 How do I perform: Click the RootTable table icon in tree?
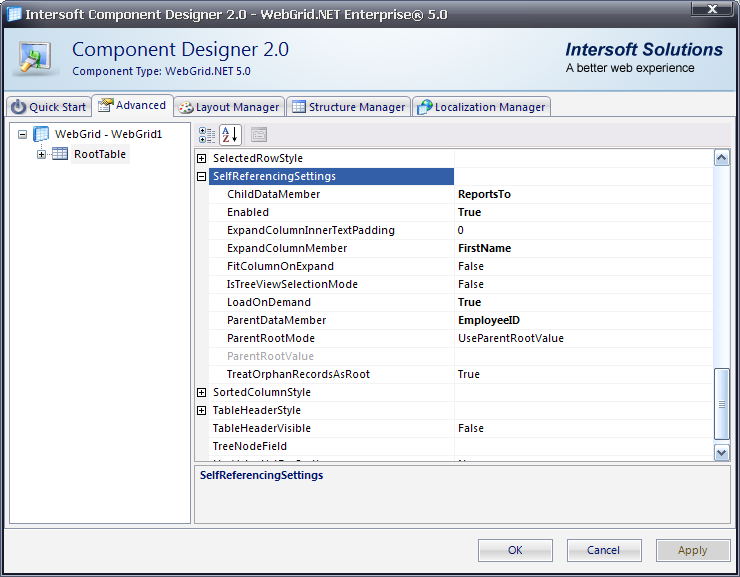[60, 154]
